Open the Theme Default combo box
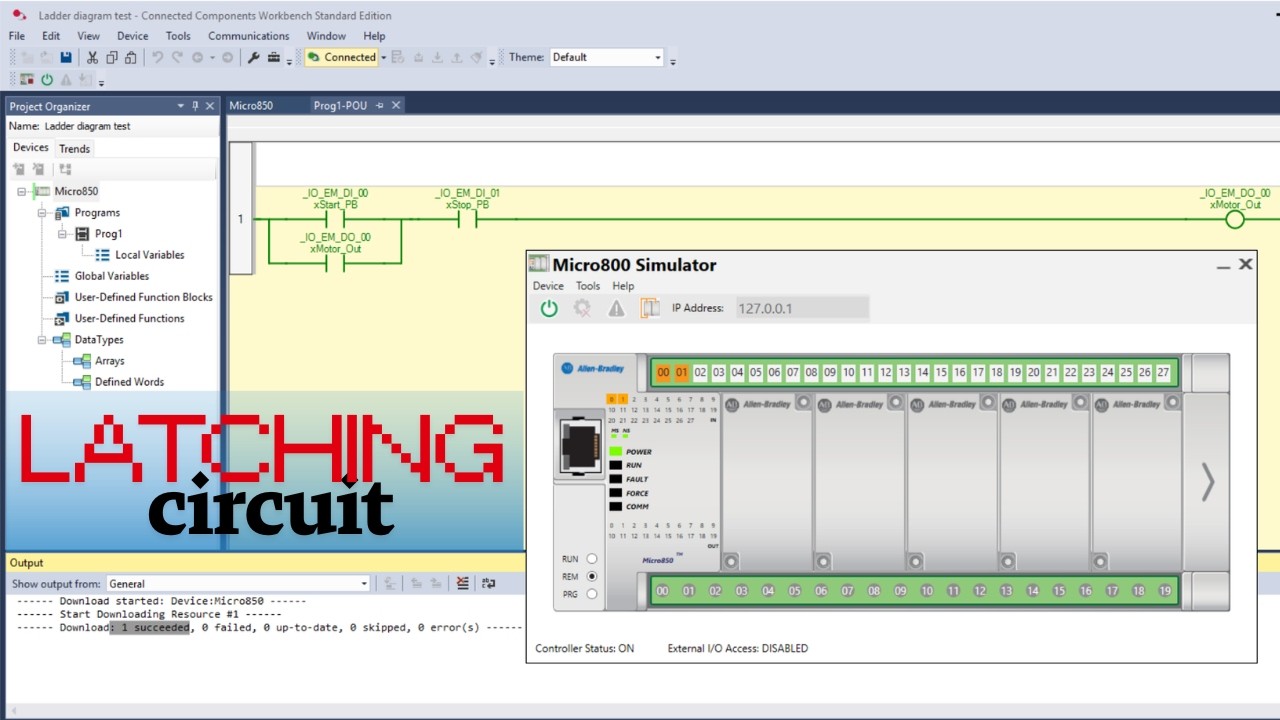The height and width of the screenshot is (720, 1280). click(x=607, y=57)
